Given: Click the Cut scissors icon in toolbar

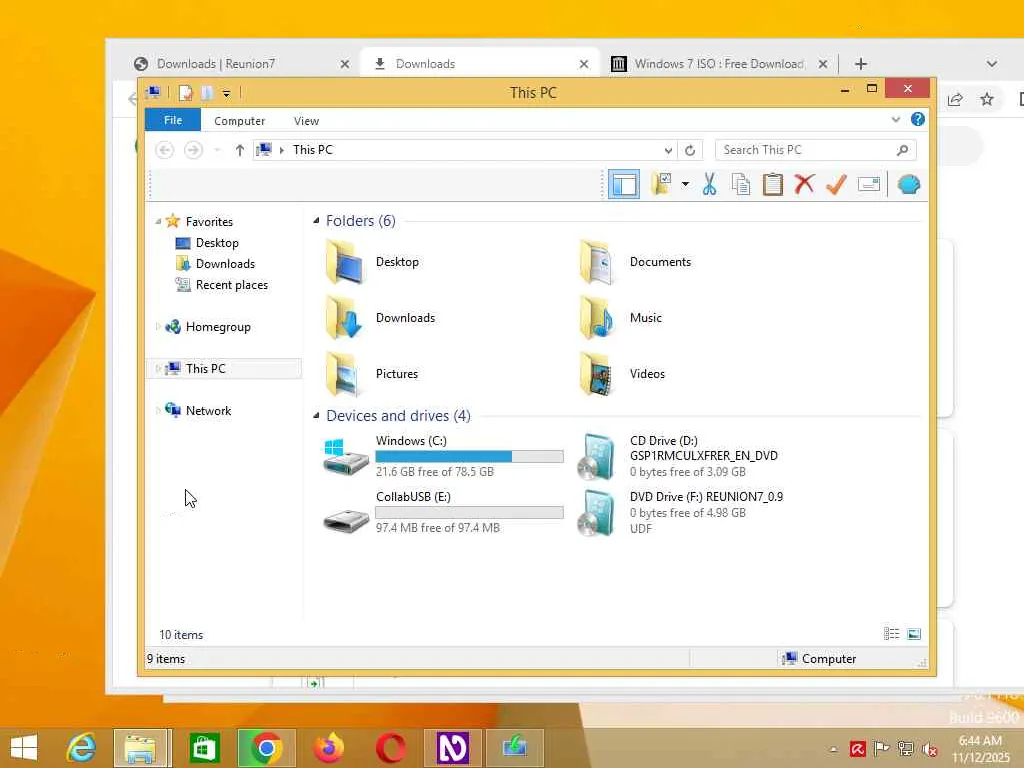Looking at the screenshot, I should tap(709, 185).
